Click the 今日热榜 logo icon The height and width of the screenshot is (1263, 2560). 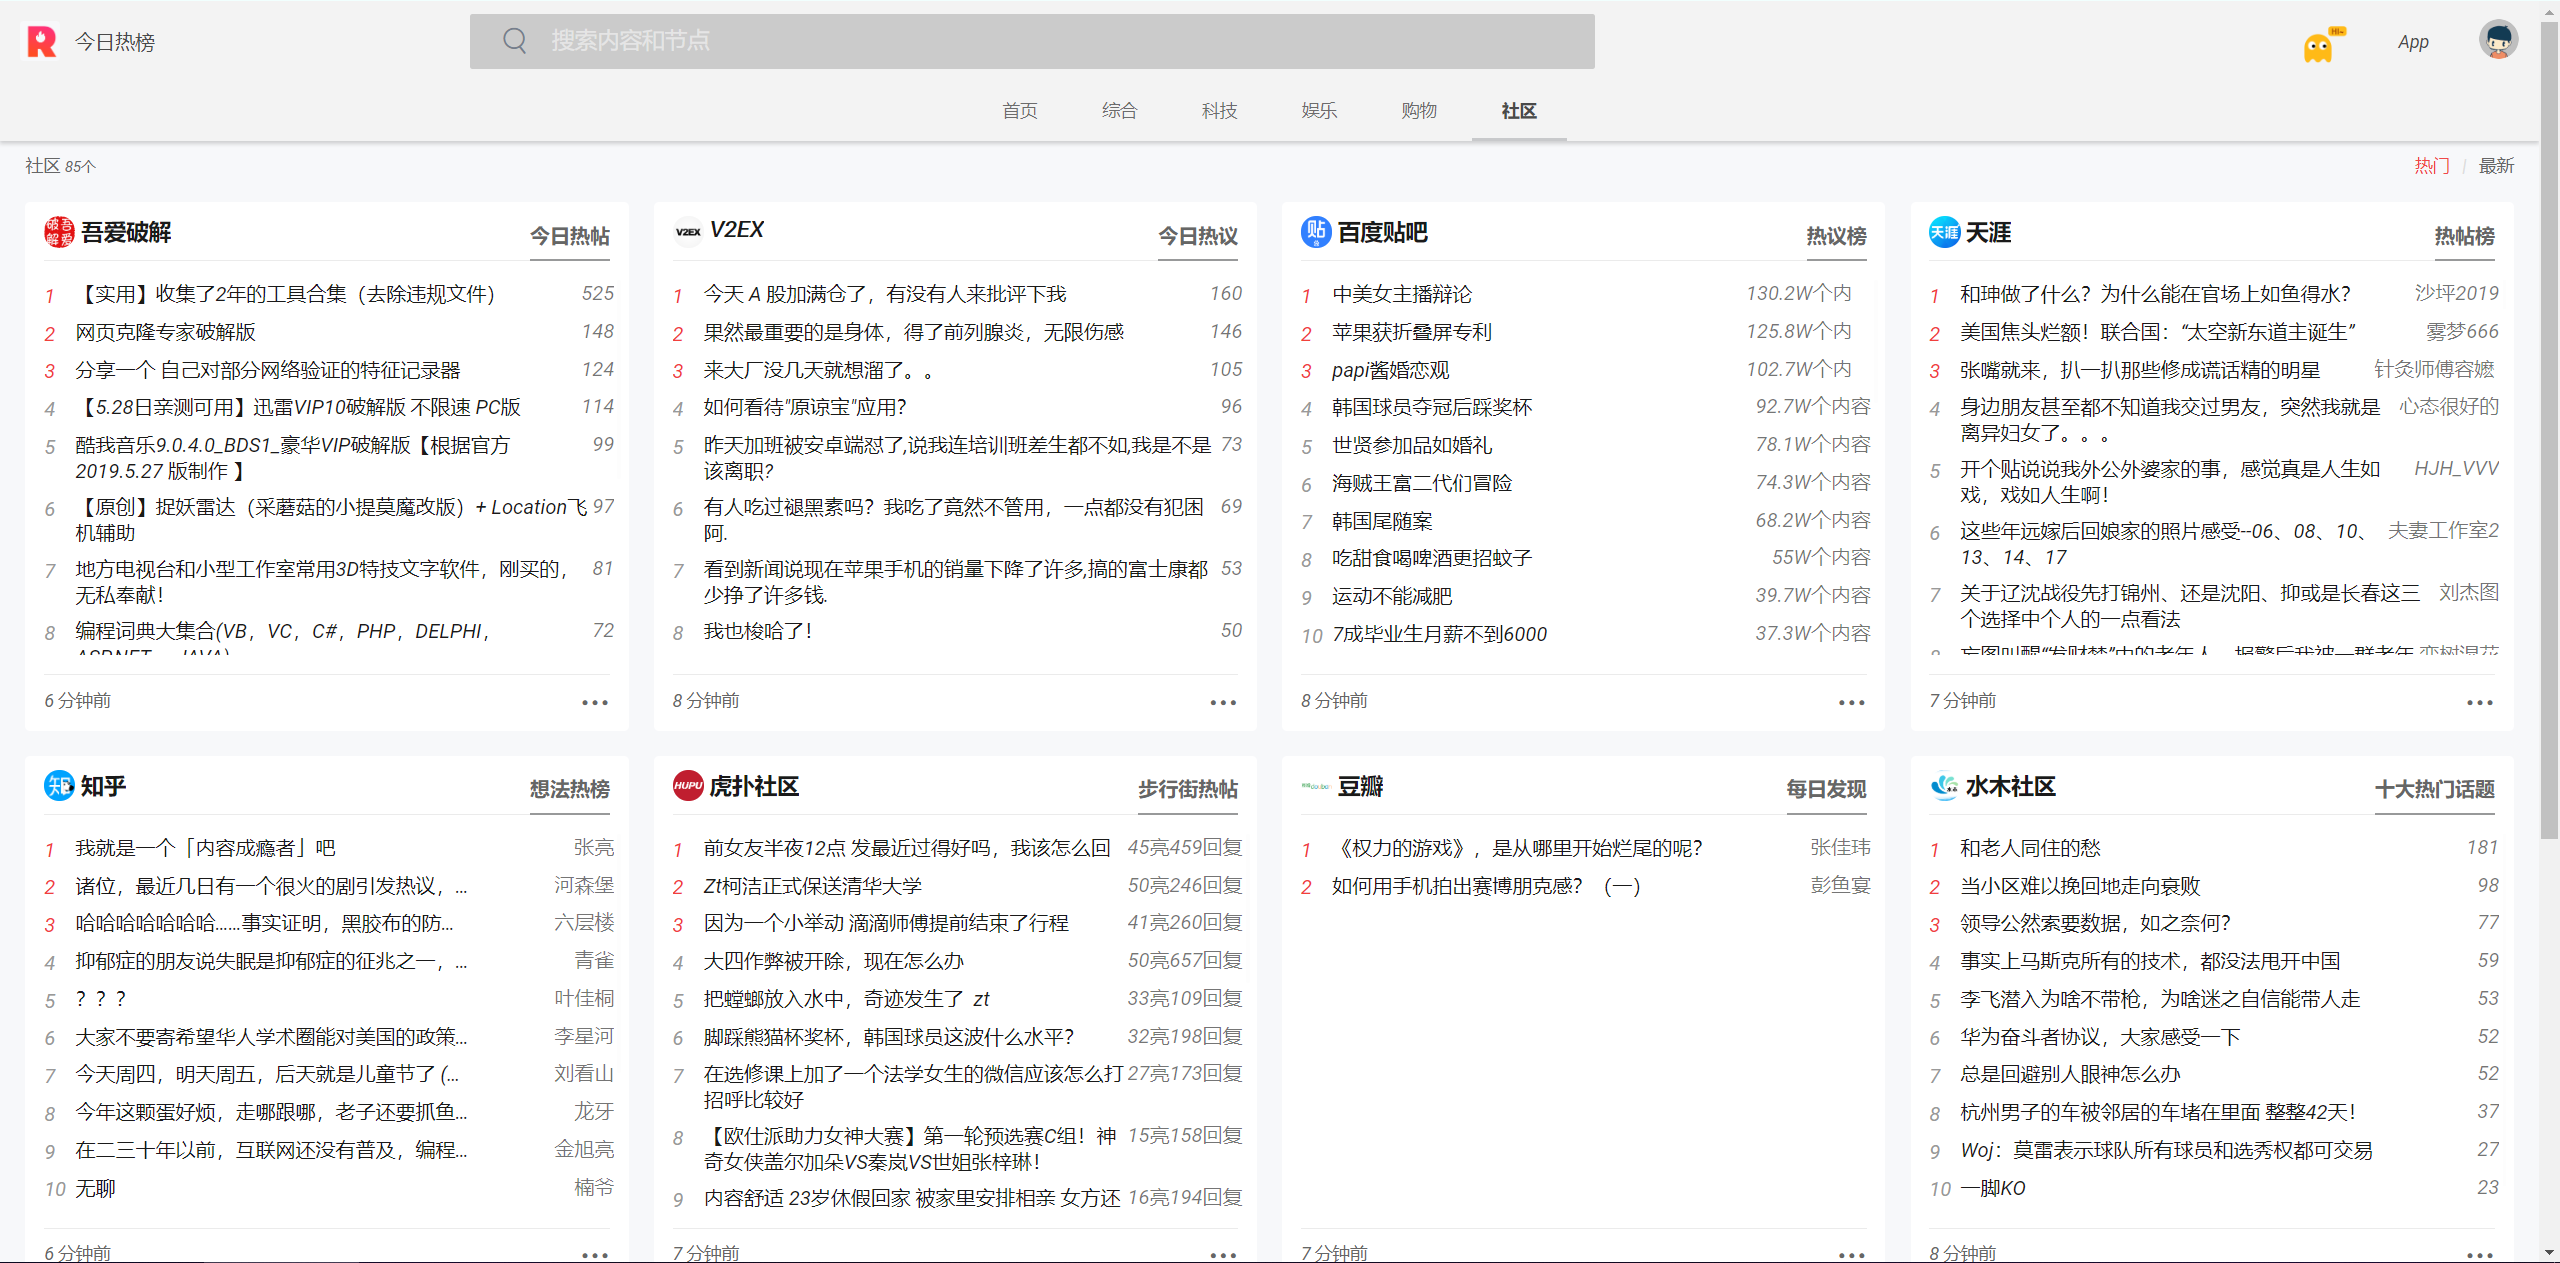[41, 40]
